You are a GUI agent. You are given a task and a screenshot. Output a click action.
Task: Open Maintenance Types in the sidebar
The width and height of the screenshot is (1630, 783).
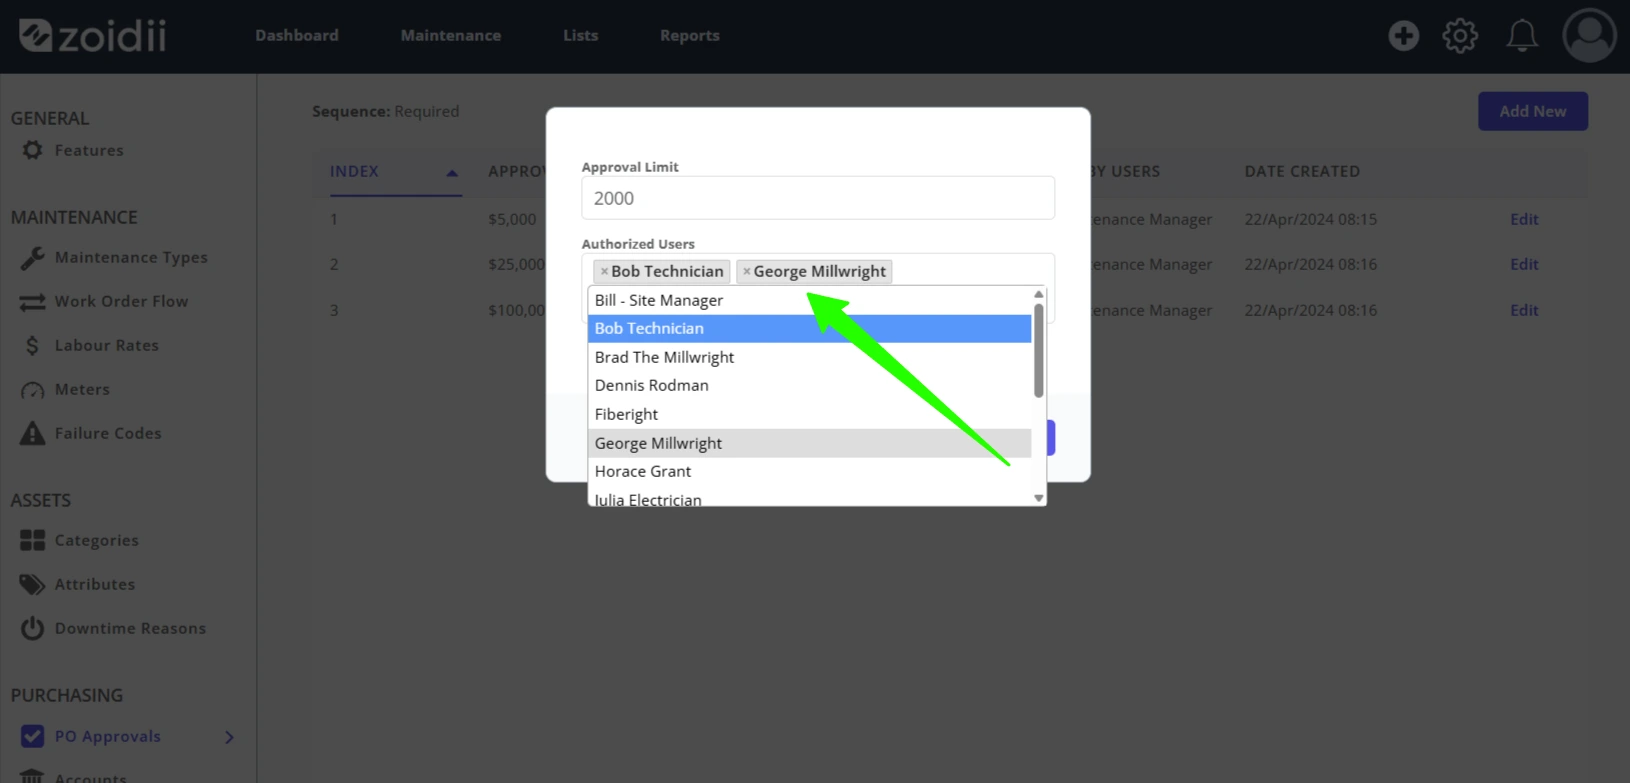click(x=131, y=257)
